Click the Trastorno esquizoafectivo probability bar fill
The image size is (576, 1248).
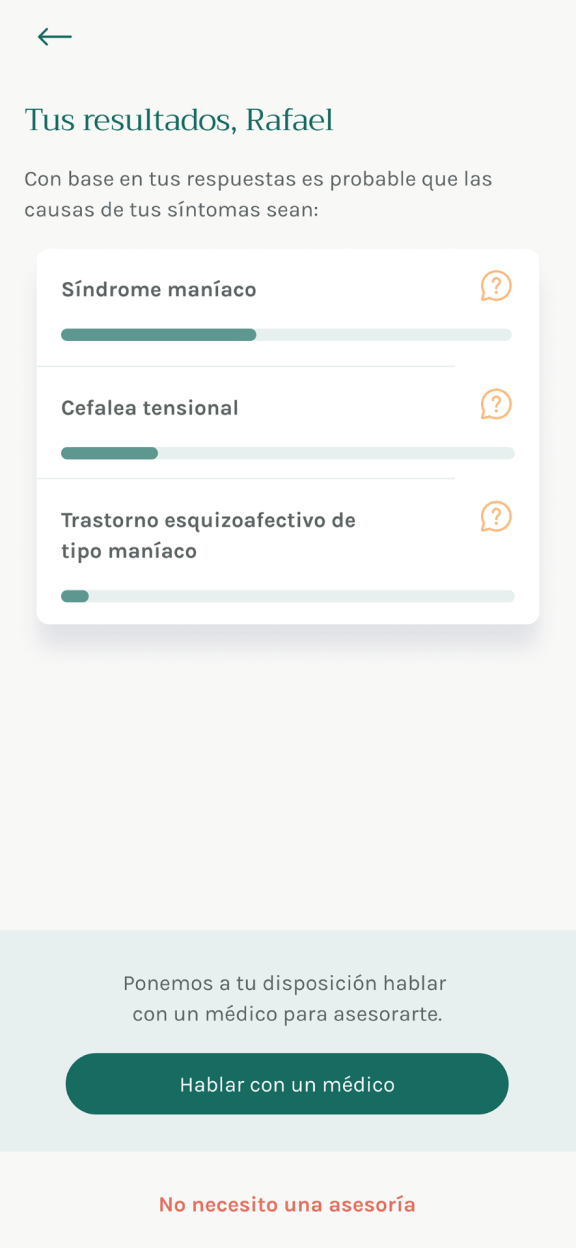pos(75,596)
